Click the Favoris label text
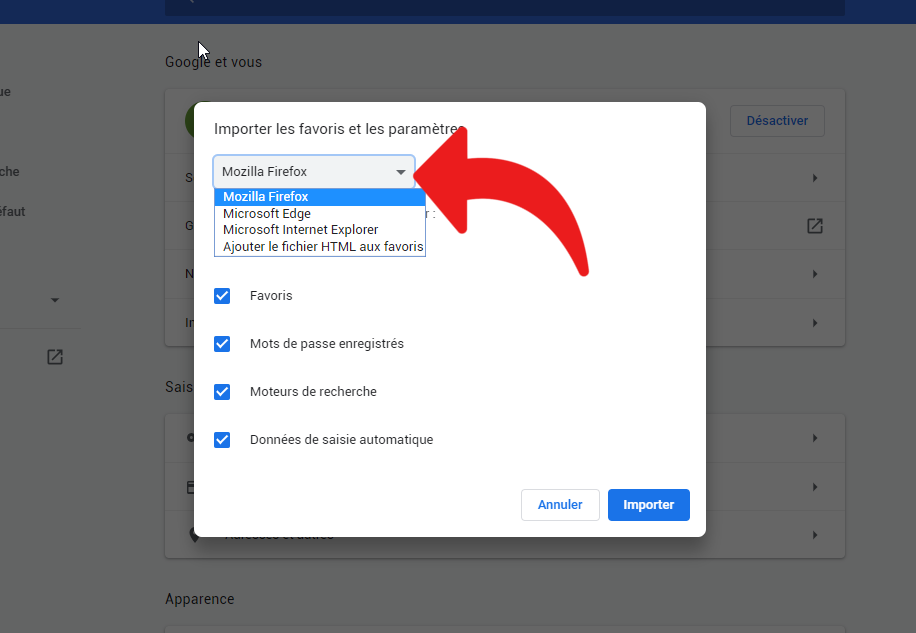The image size is (916, 633). coord(271,295)
